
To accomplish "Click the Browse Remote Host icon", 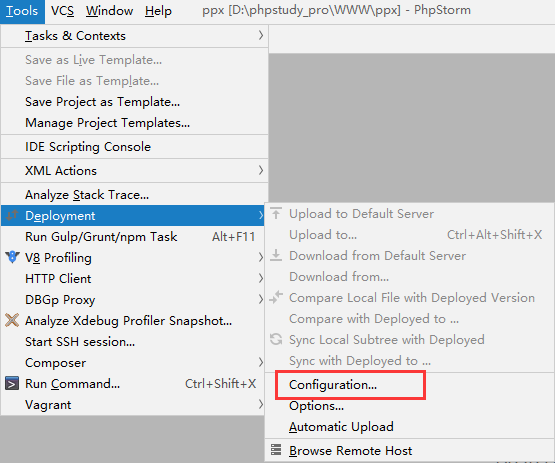I will click(276, 450).
